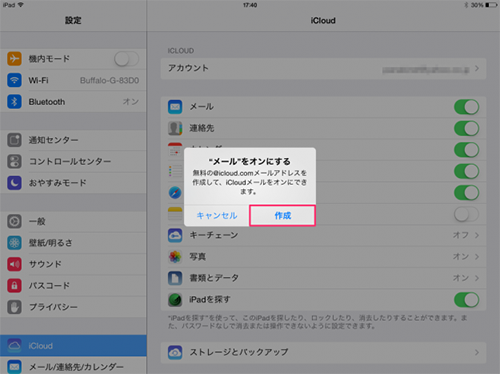
Task: Tap the メール/連絡先/カレンダー label
Action: [76, 367]
